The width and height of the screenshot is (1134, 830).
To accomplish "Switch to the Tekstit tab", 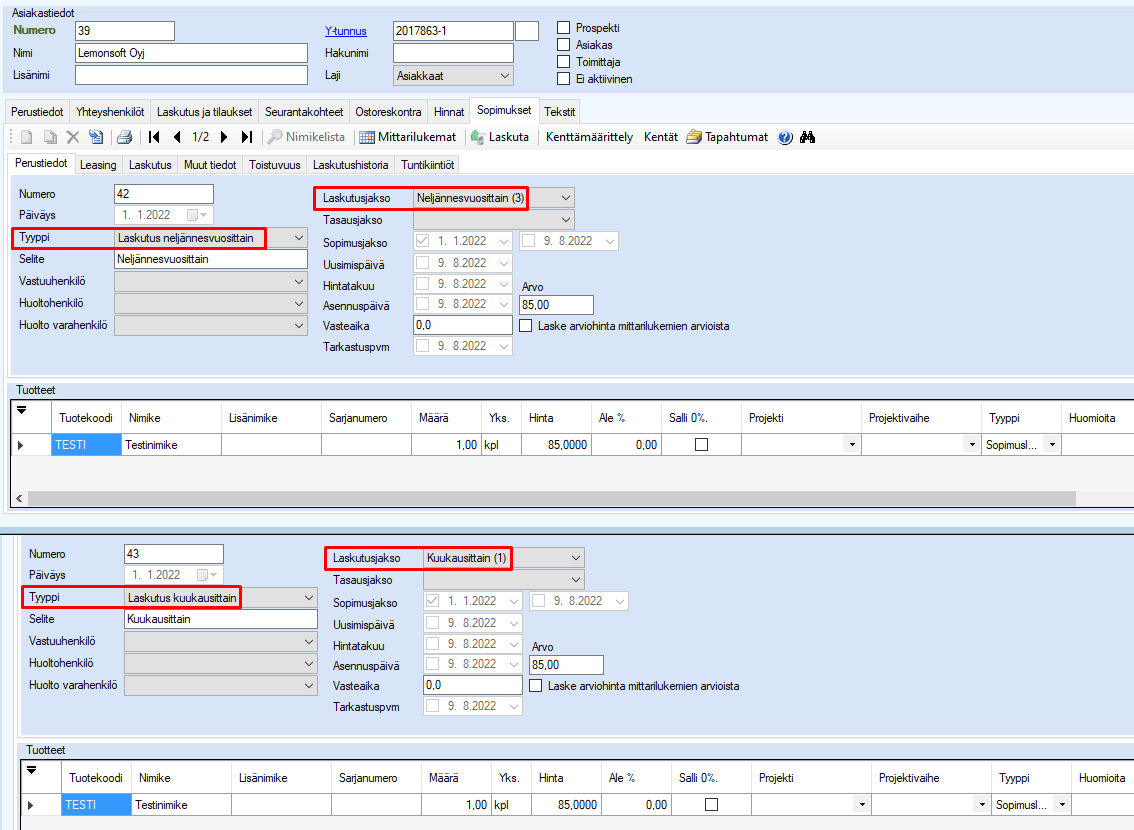I will point(560,112).
